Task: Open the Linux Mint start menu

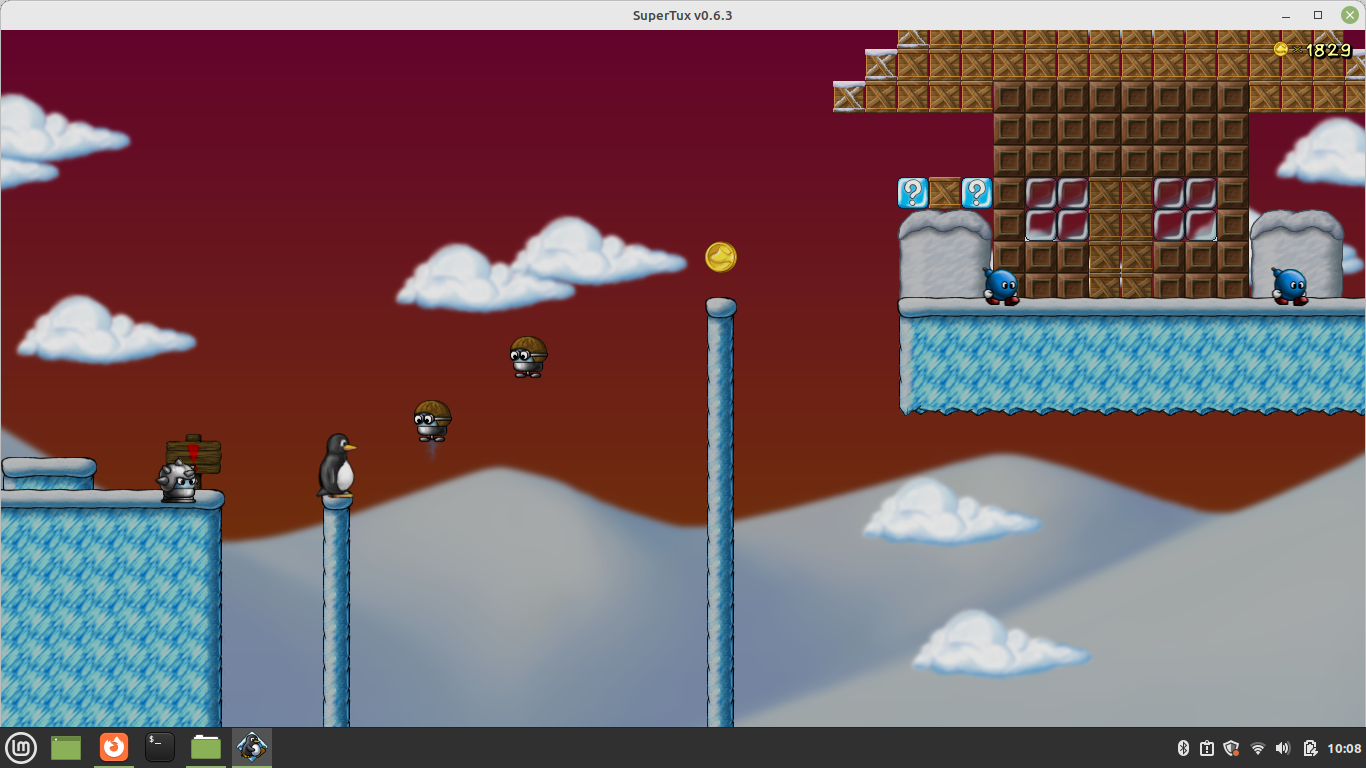Action: click(21, 747)
